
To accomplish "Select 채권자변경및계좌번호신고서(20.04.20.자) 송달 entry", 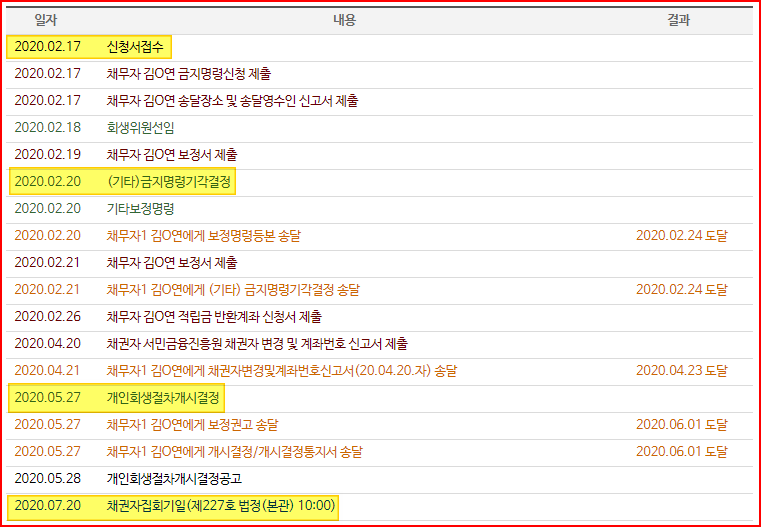I will (x=281, y=371).
